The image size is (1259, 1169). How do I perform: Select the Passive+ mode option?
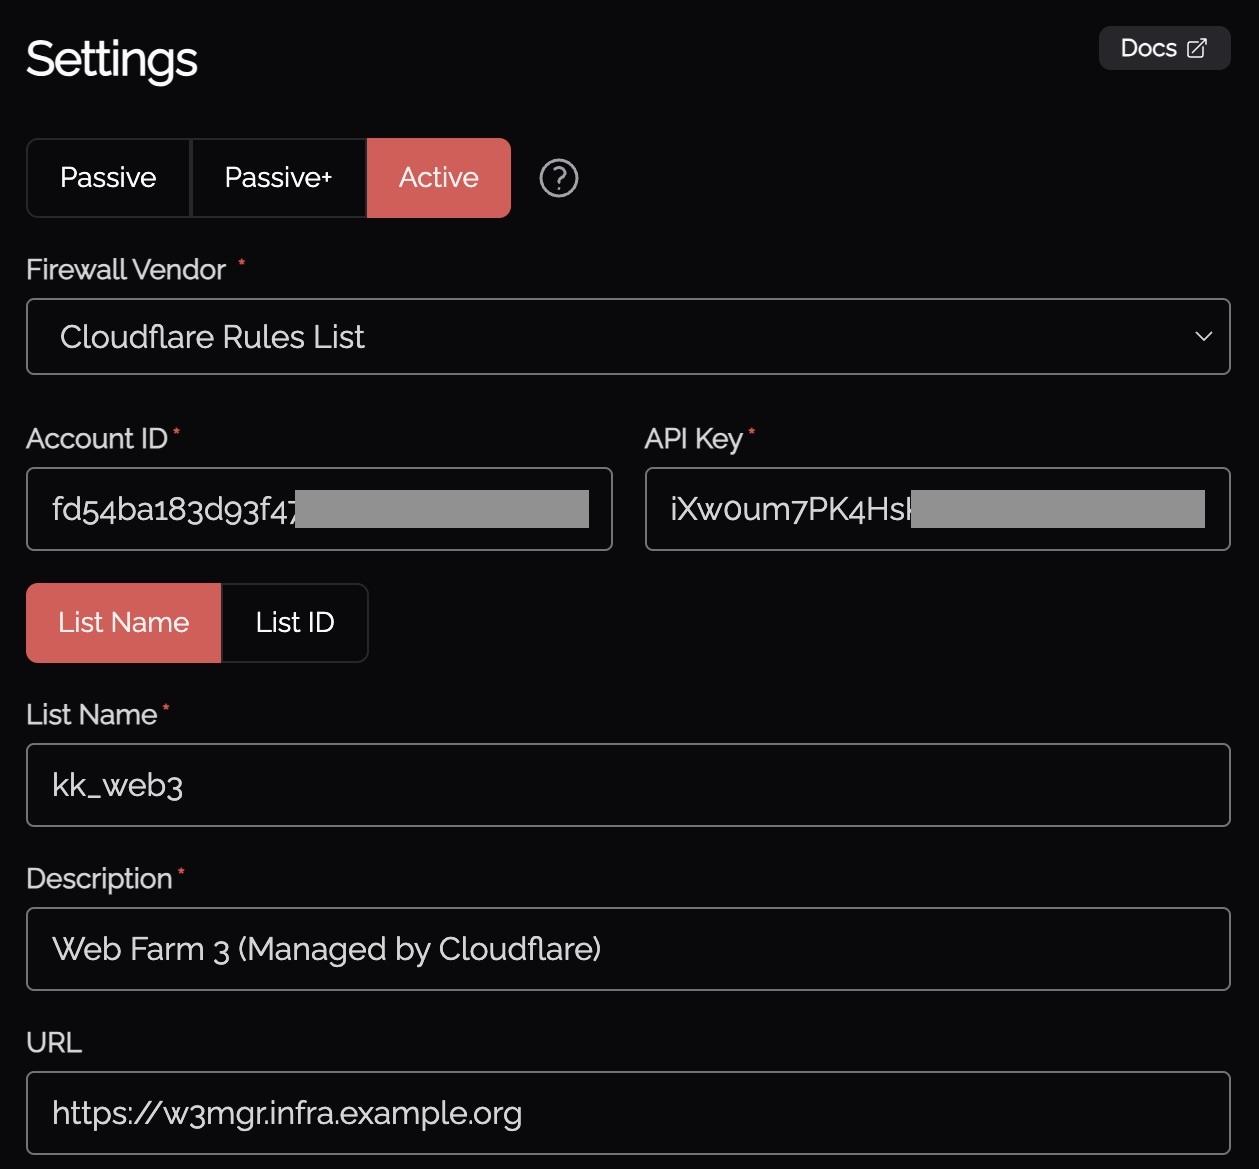[x=278, y=178]
